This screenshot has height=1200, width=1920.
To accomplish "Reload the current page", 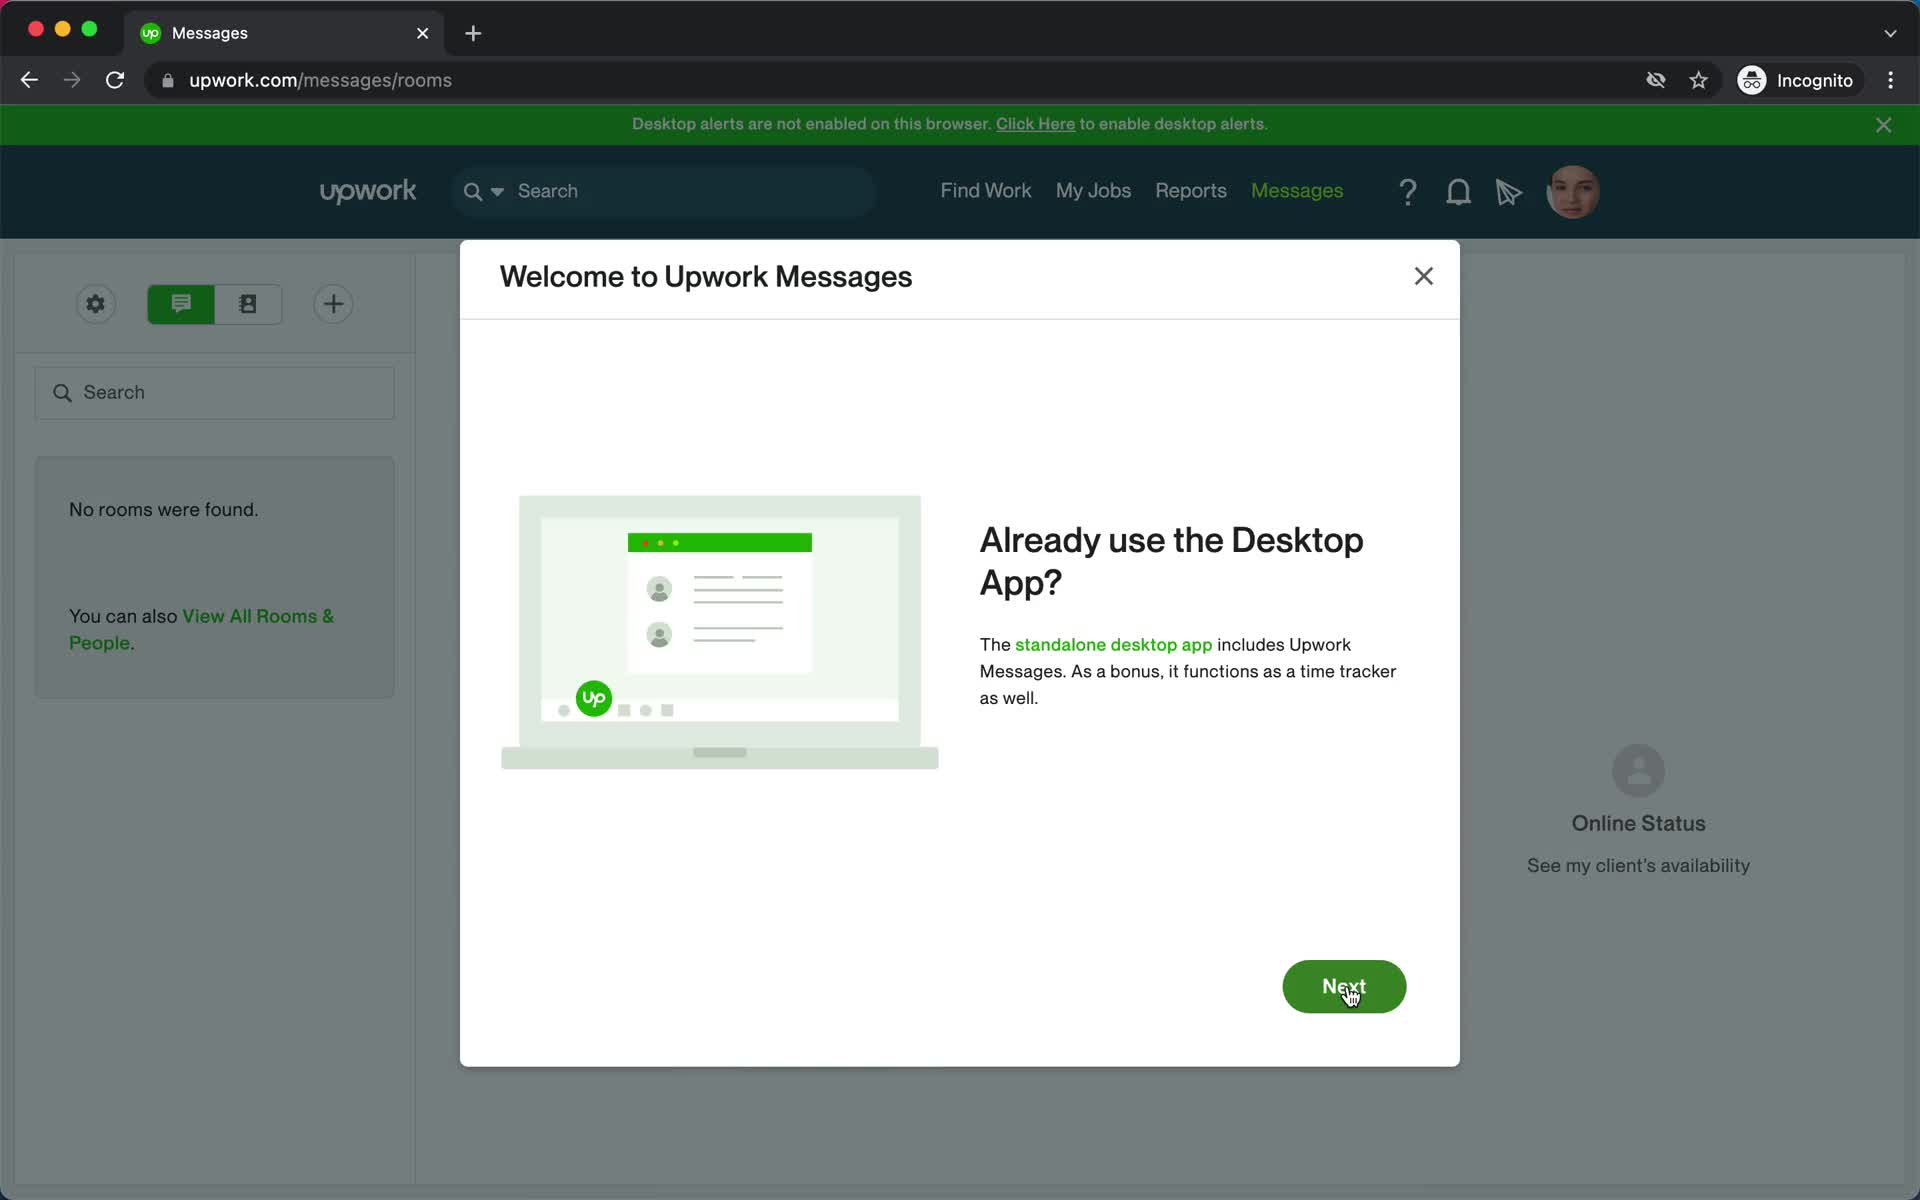I will click(115, 80).
